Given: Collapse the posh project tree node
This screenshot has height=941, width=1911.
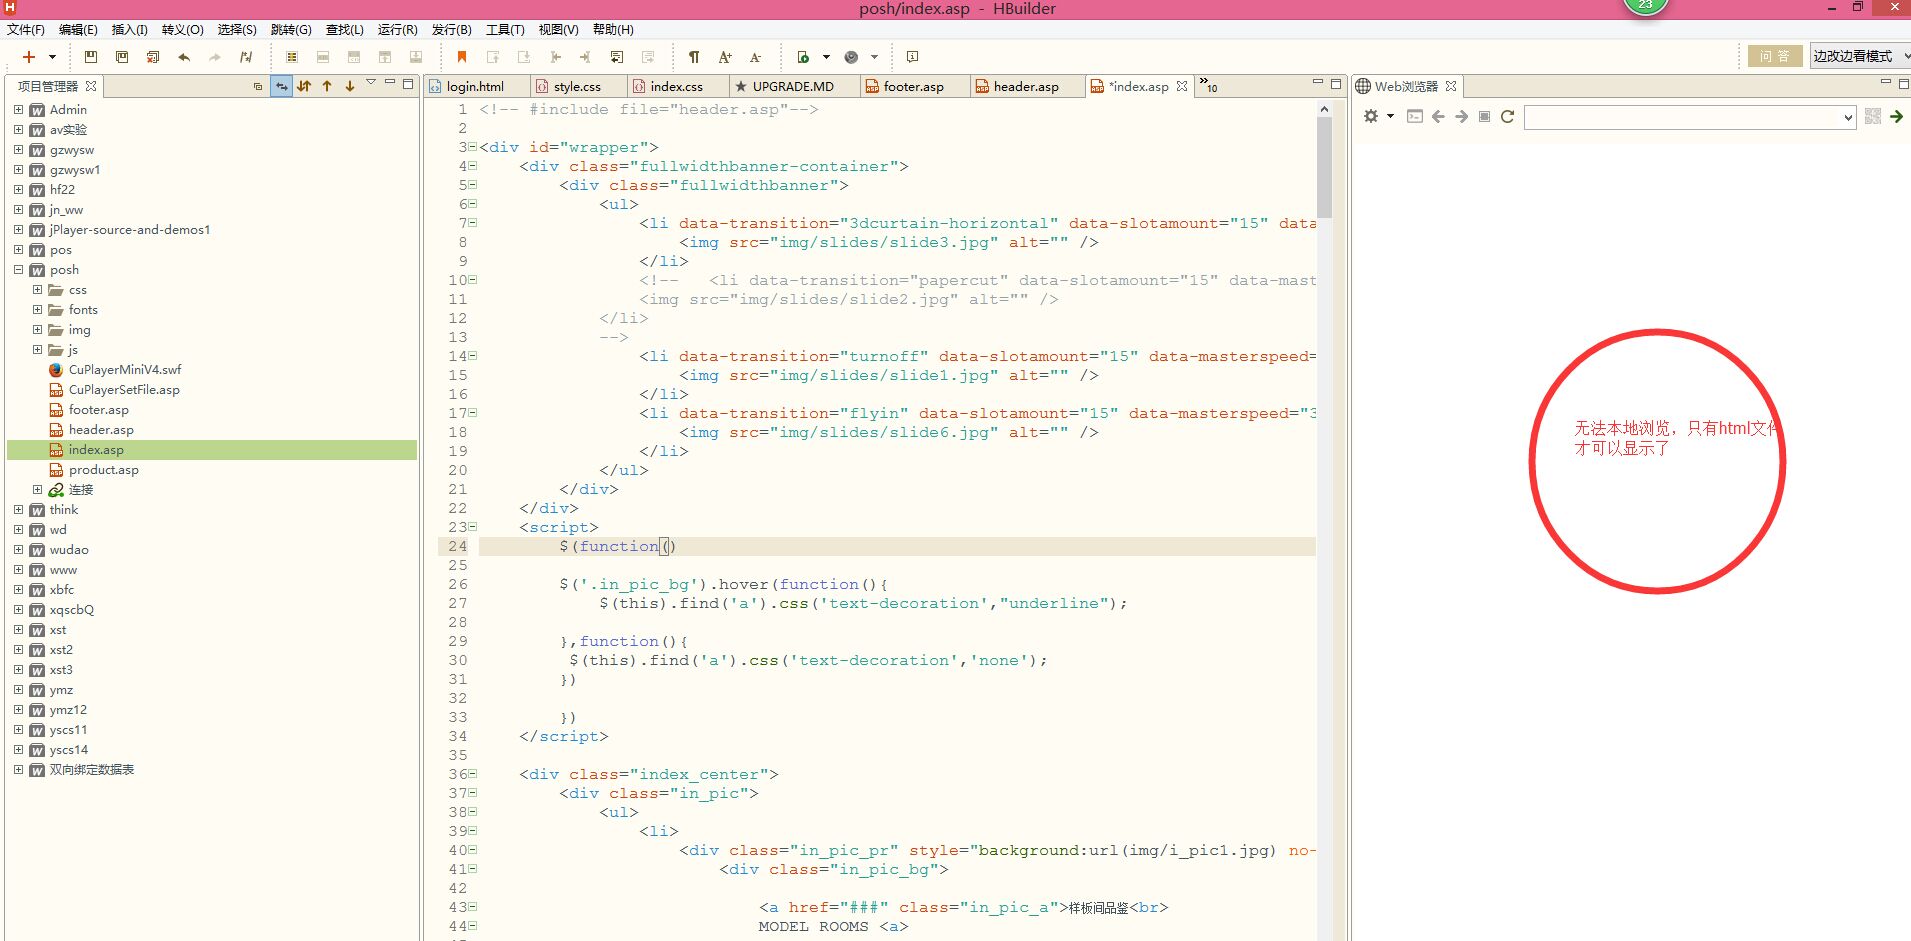Looking at the screenshot, I should [x=18, y=270].
